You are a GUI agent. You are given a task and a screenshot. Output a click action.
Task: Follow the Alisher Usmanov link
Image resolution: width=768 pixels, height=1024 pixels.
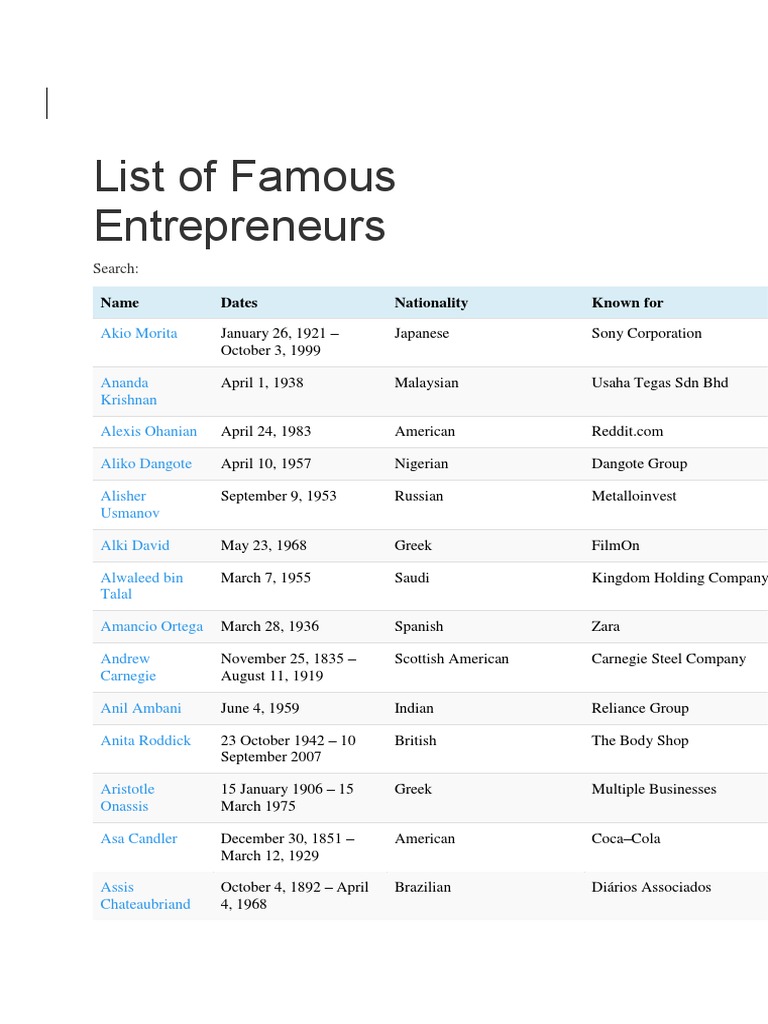pyautogui.click(x=129, y=504)
